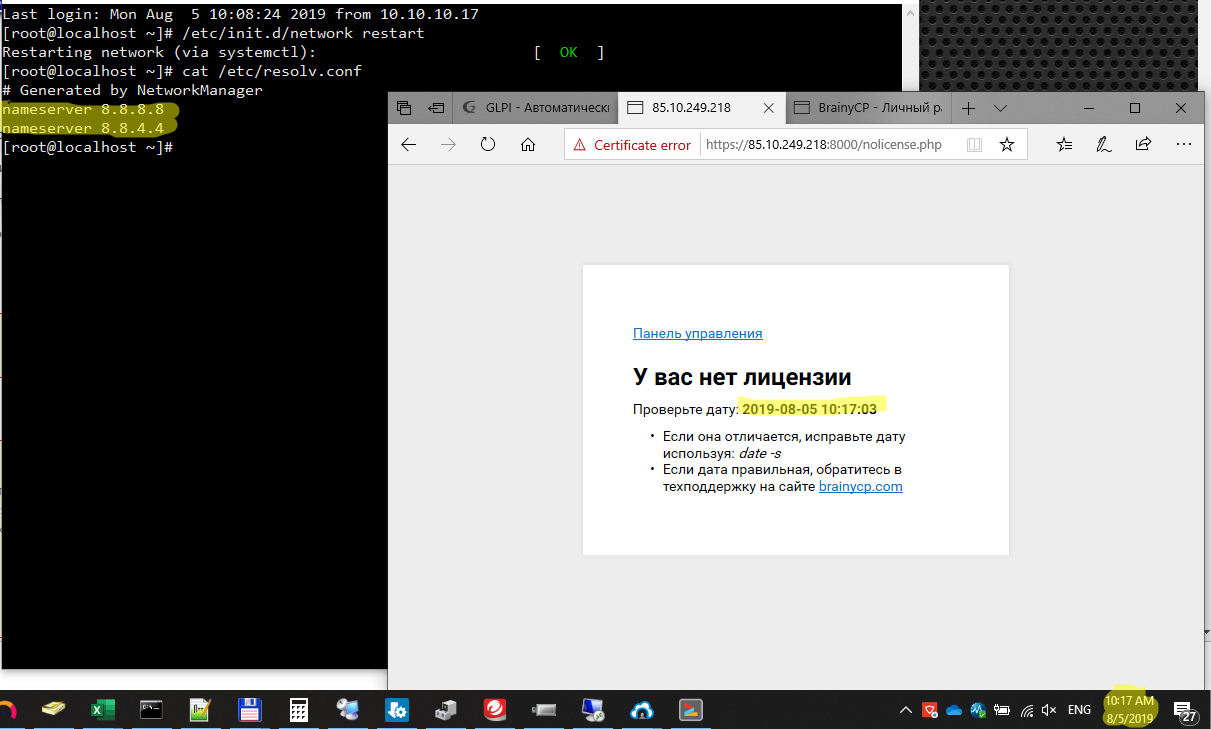Click the Home icon in Edge toolbar
The height and width of the screenshot is (729, 1211).
(528, 144)
